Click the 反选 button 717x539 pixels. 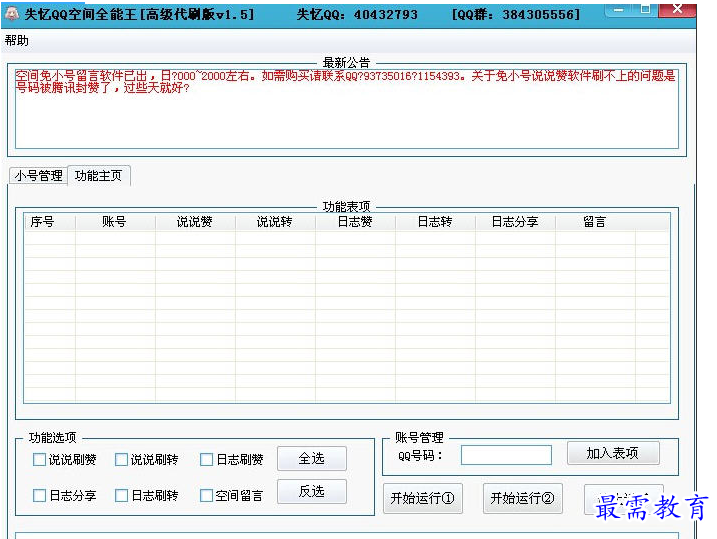coord(312,492)
